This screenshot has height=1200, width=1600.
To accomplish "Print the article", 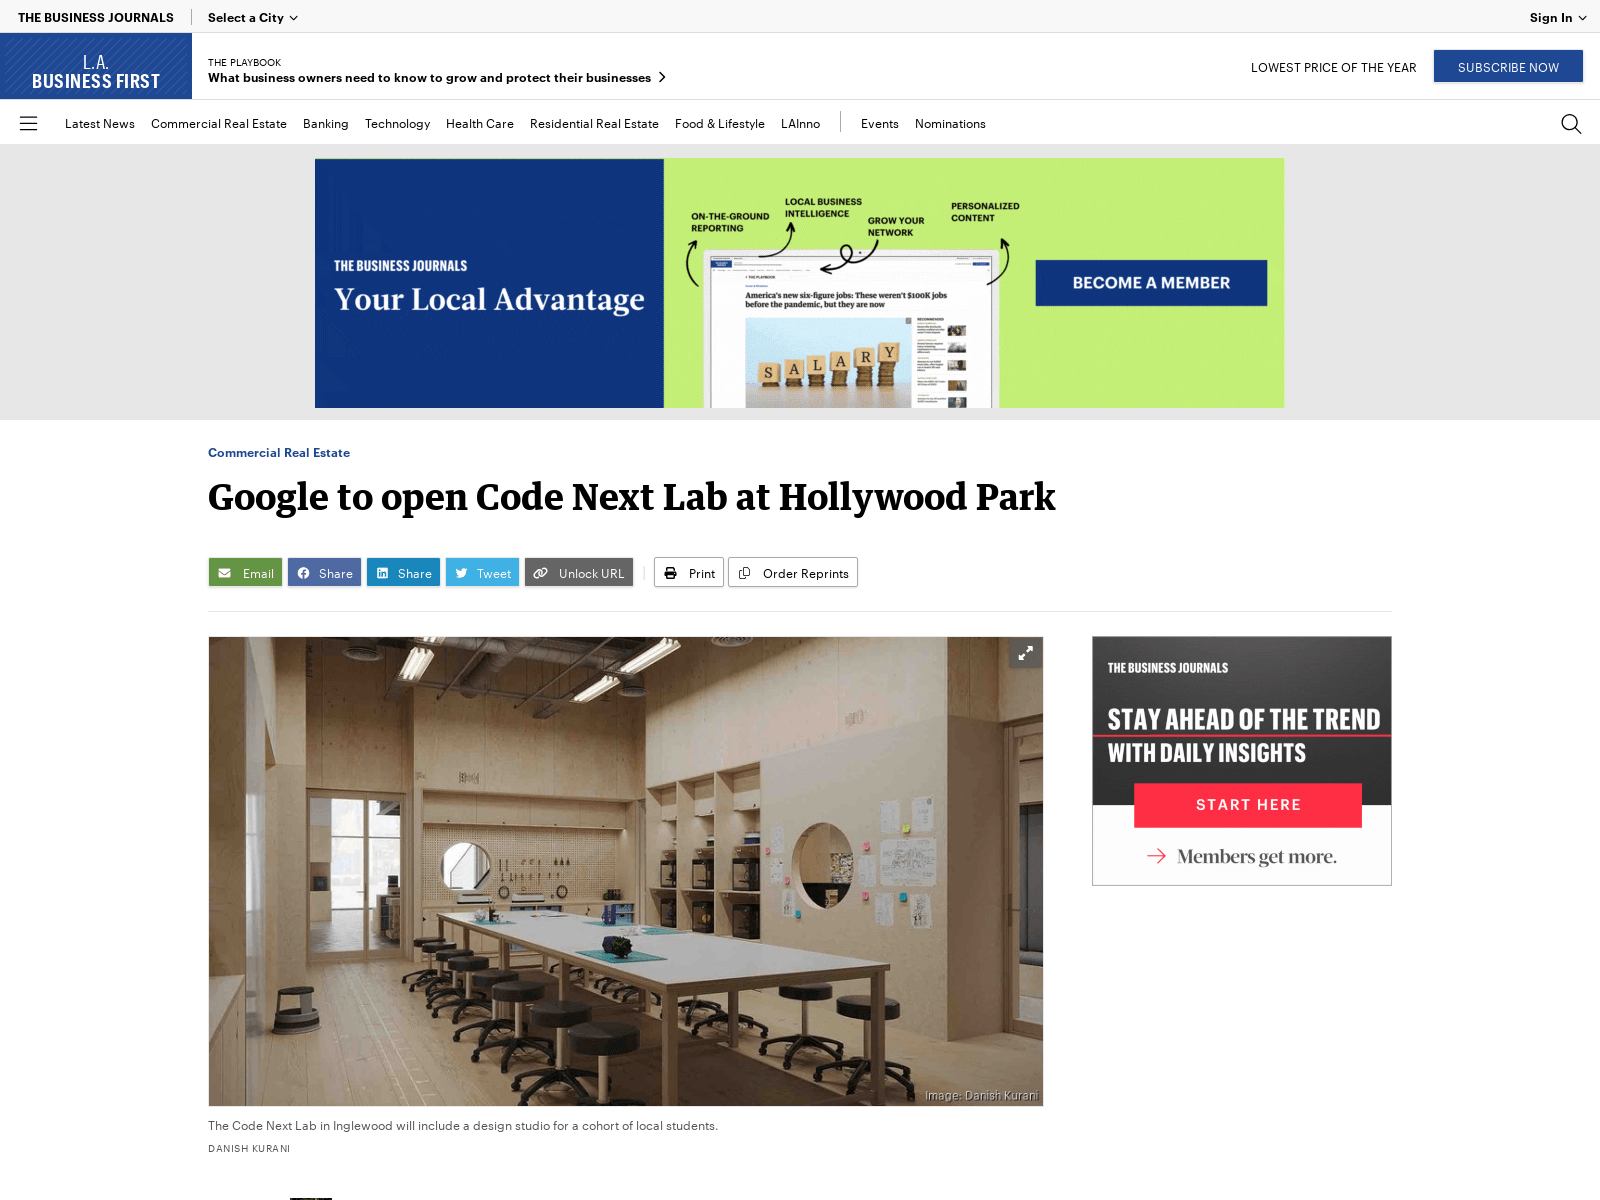I will (x=689, y=572).
